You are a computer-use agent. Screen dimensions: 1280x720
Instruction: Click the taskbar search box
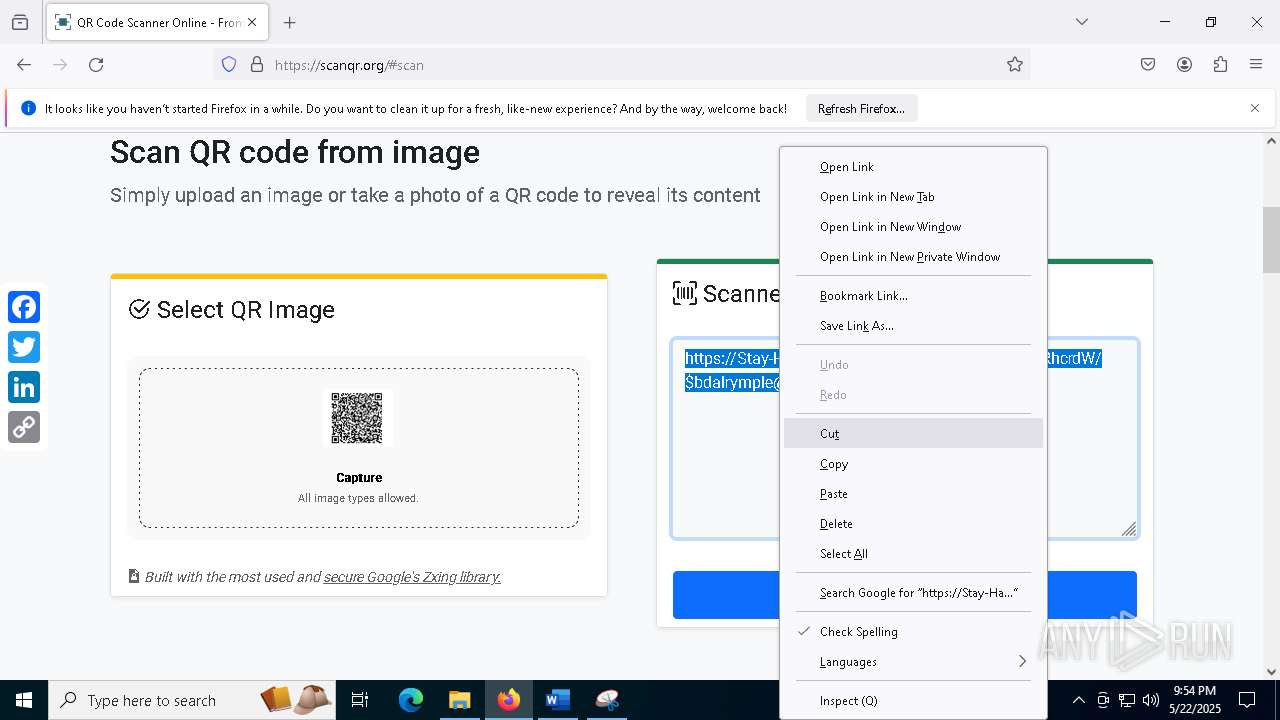point(192,700)
